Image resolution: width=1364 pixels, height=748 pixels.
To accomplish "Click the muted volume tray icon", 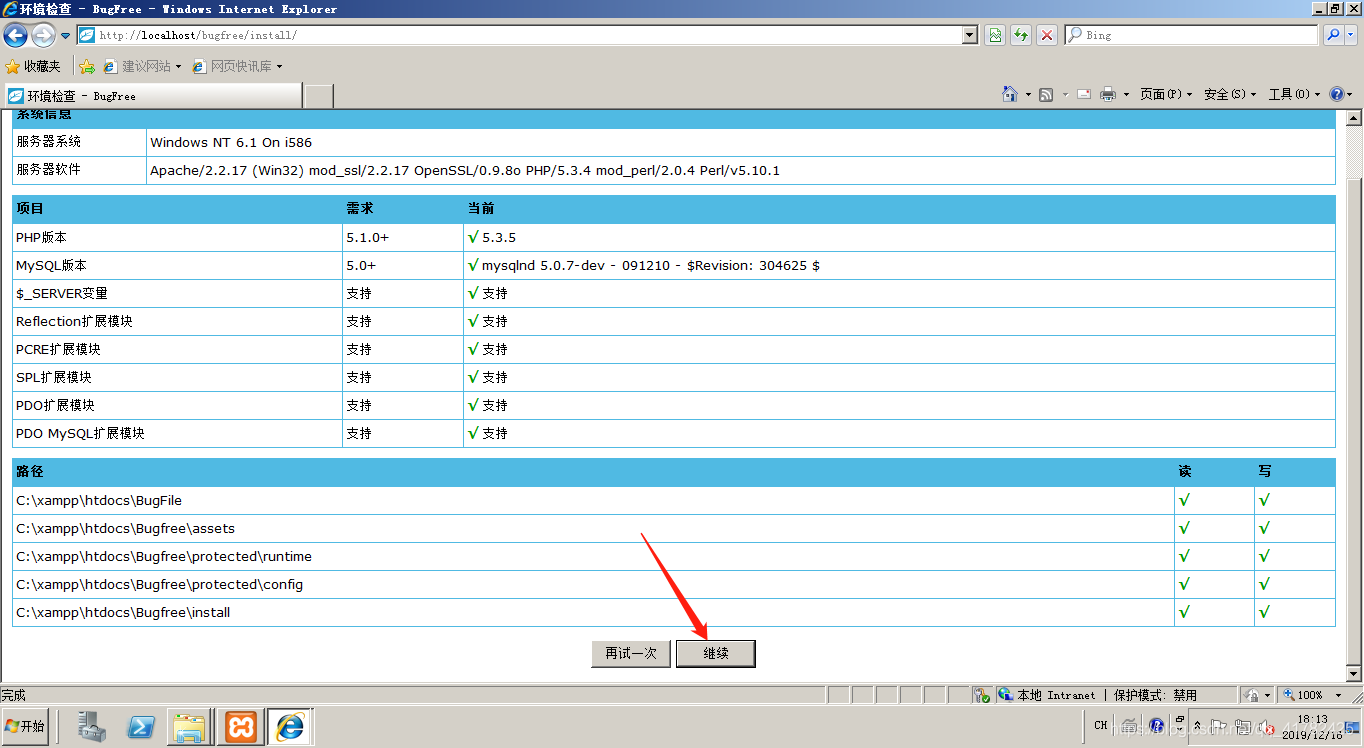I will (x=1265, y=727).
